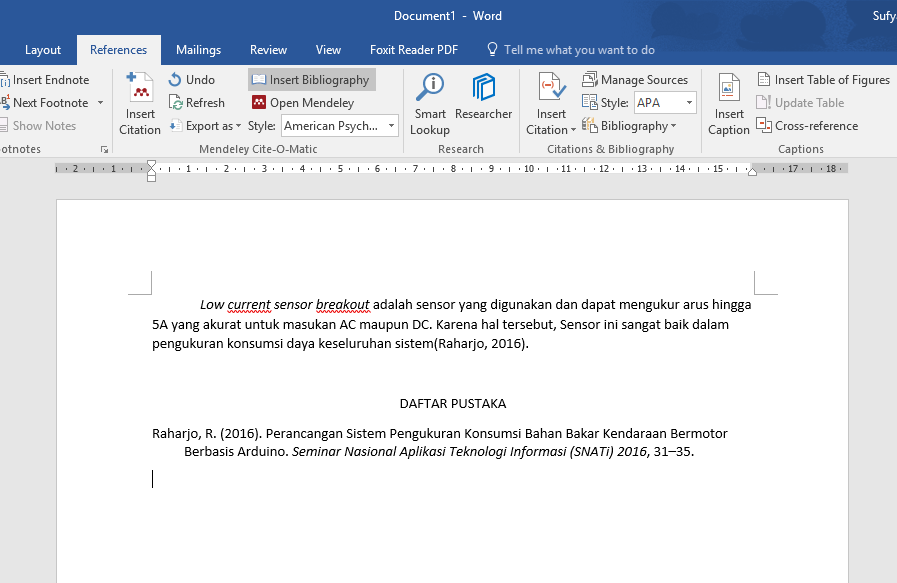Click the right indent marker on ruler
This screenshot has width=897, height=583.
click(x=752, y=171)
